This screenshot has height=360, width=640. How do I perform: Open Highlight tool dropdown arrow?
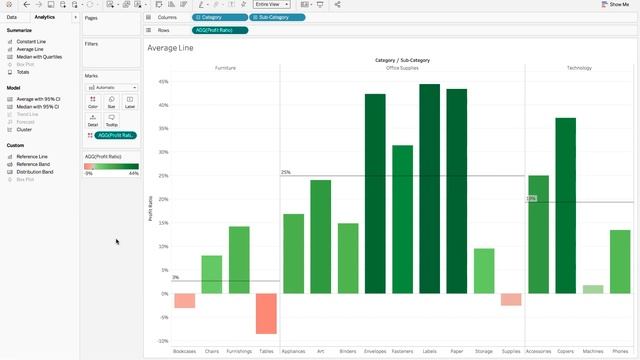click(208, 5)
